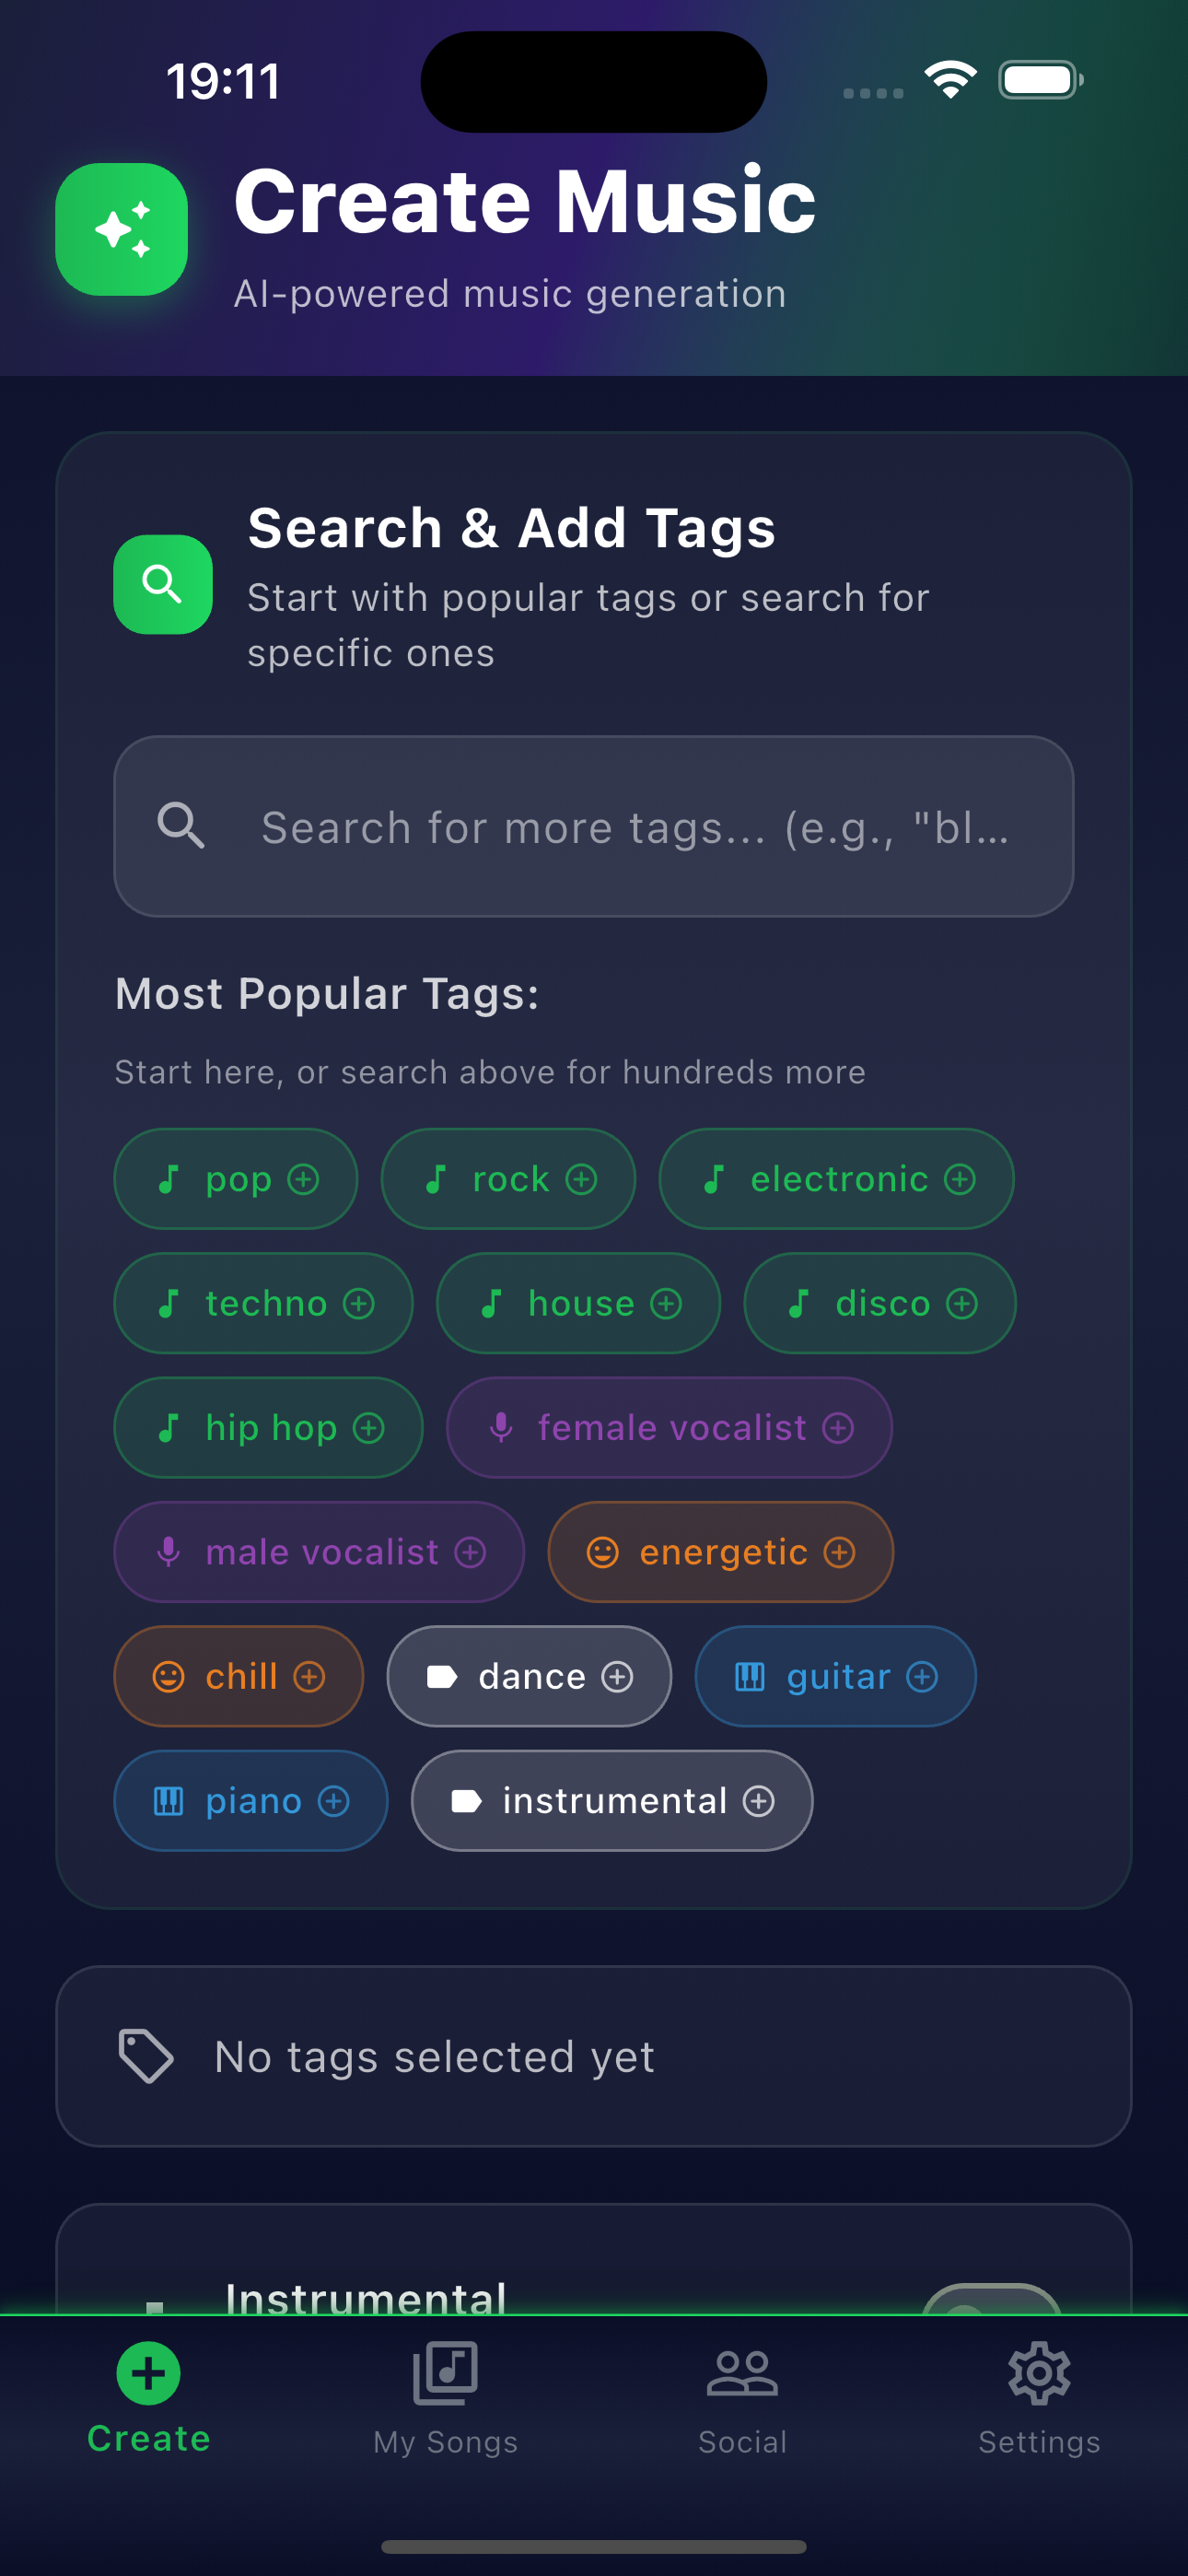Focus the Search for more tags field

[x=594, y=826]
